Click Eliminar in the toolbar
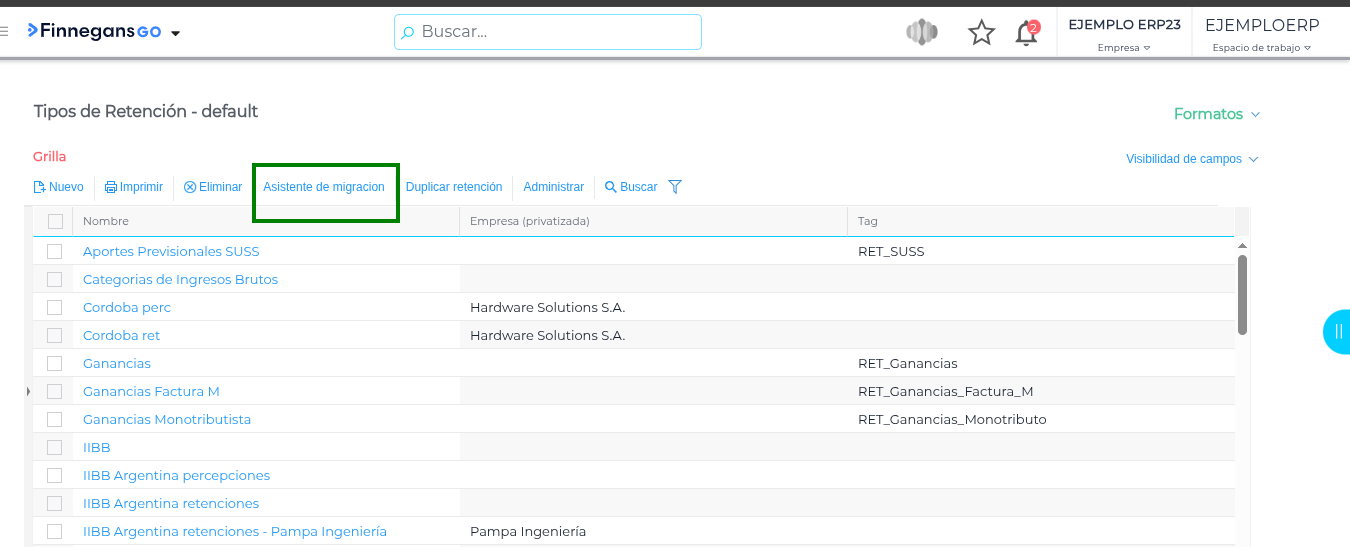1350x547 pixels. point(213,187)
